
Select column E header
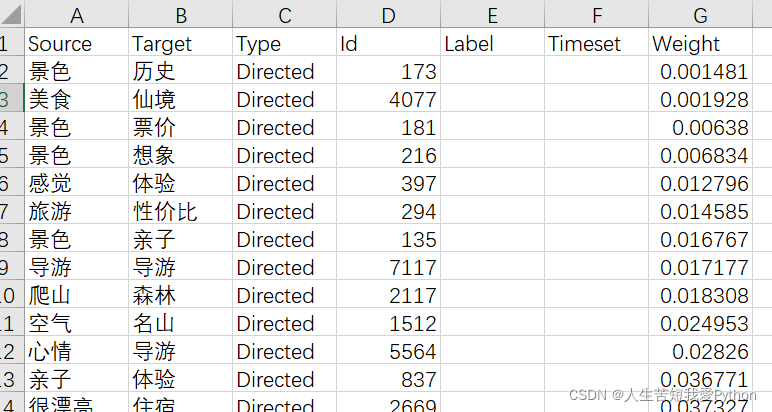tap(492, 14)
